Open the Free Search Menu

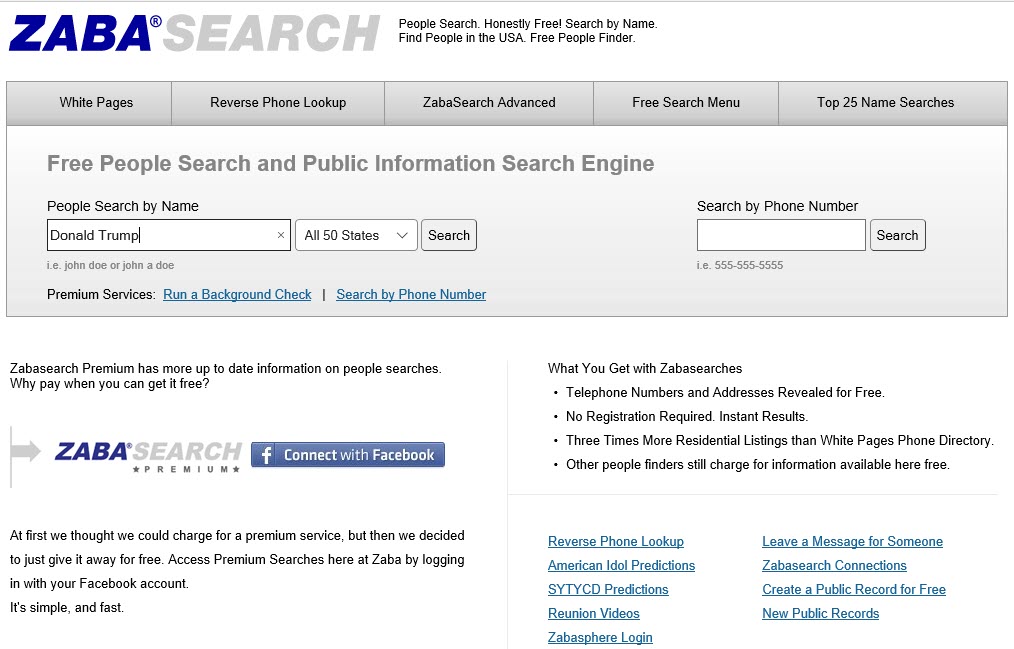click(686, 102)
